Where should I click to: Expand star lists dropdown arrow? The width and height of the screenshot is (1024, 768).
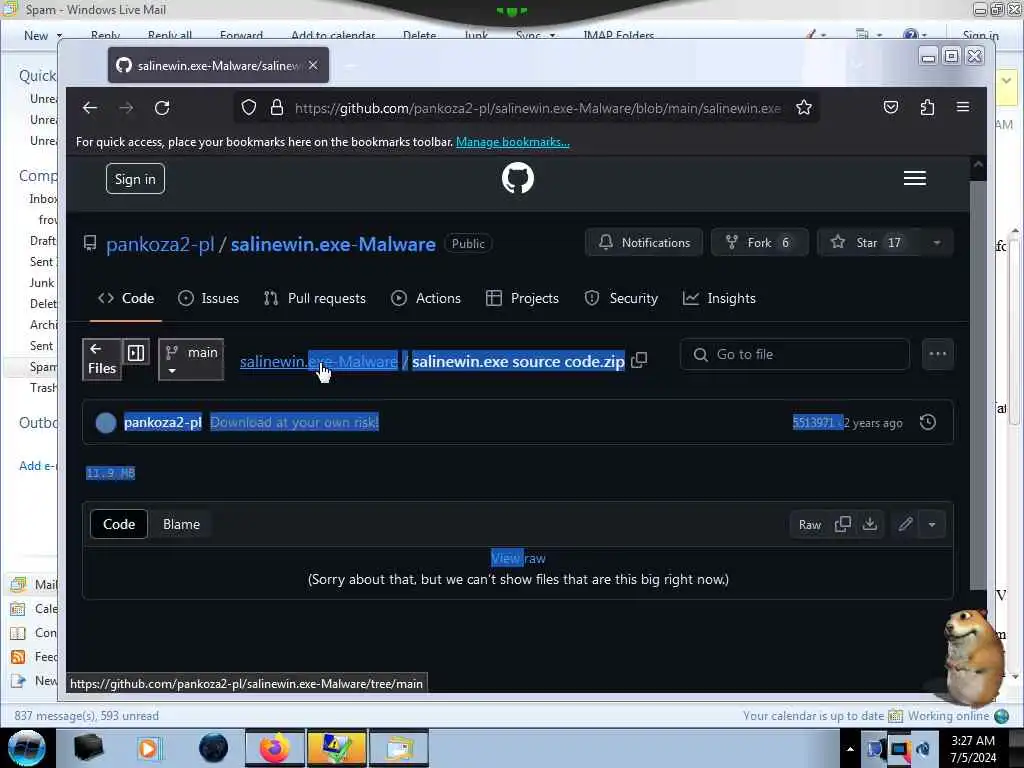936,242
